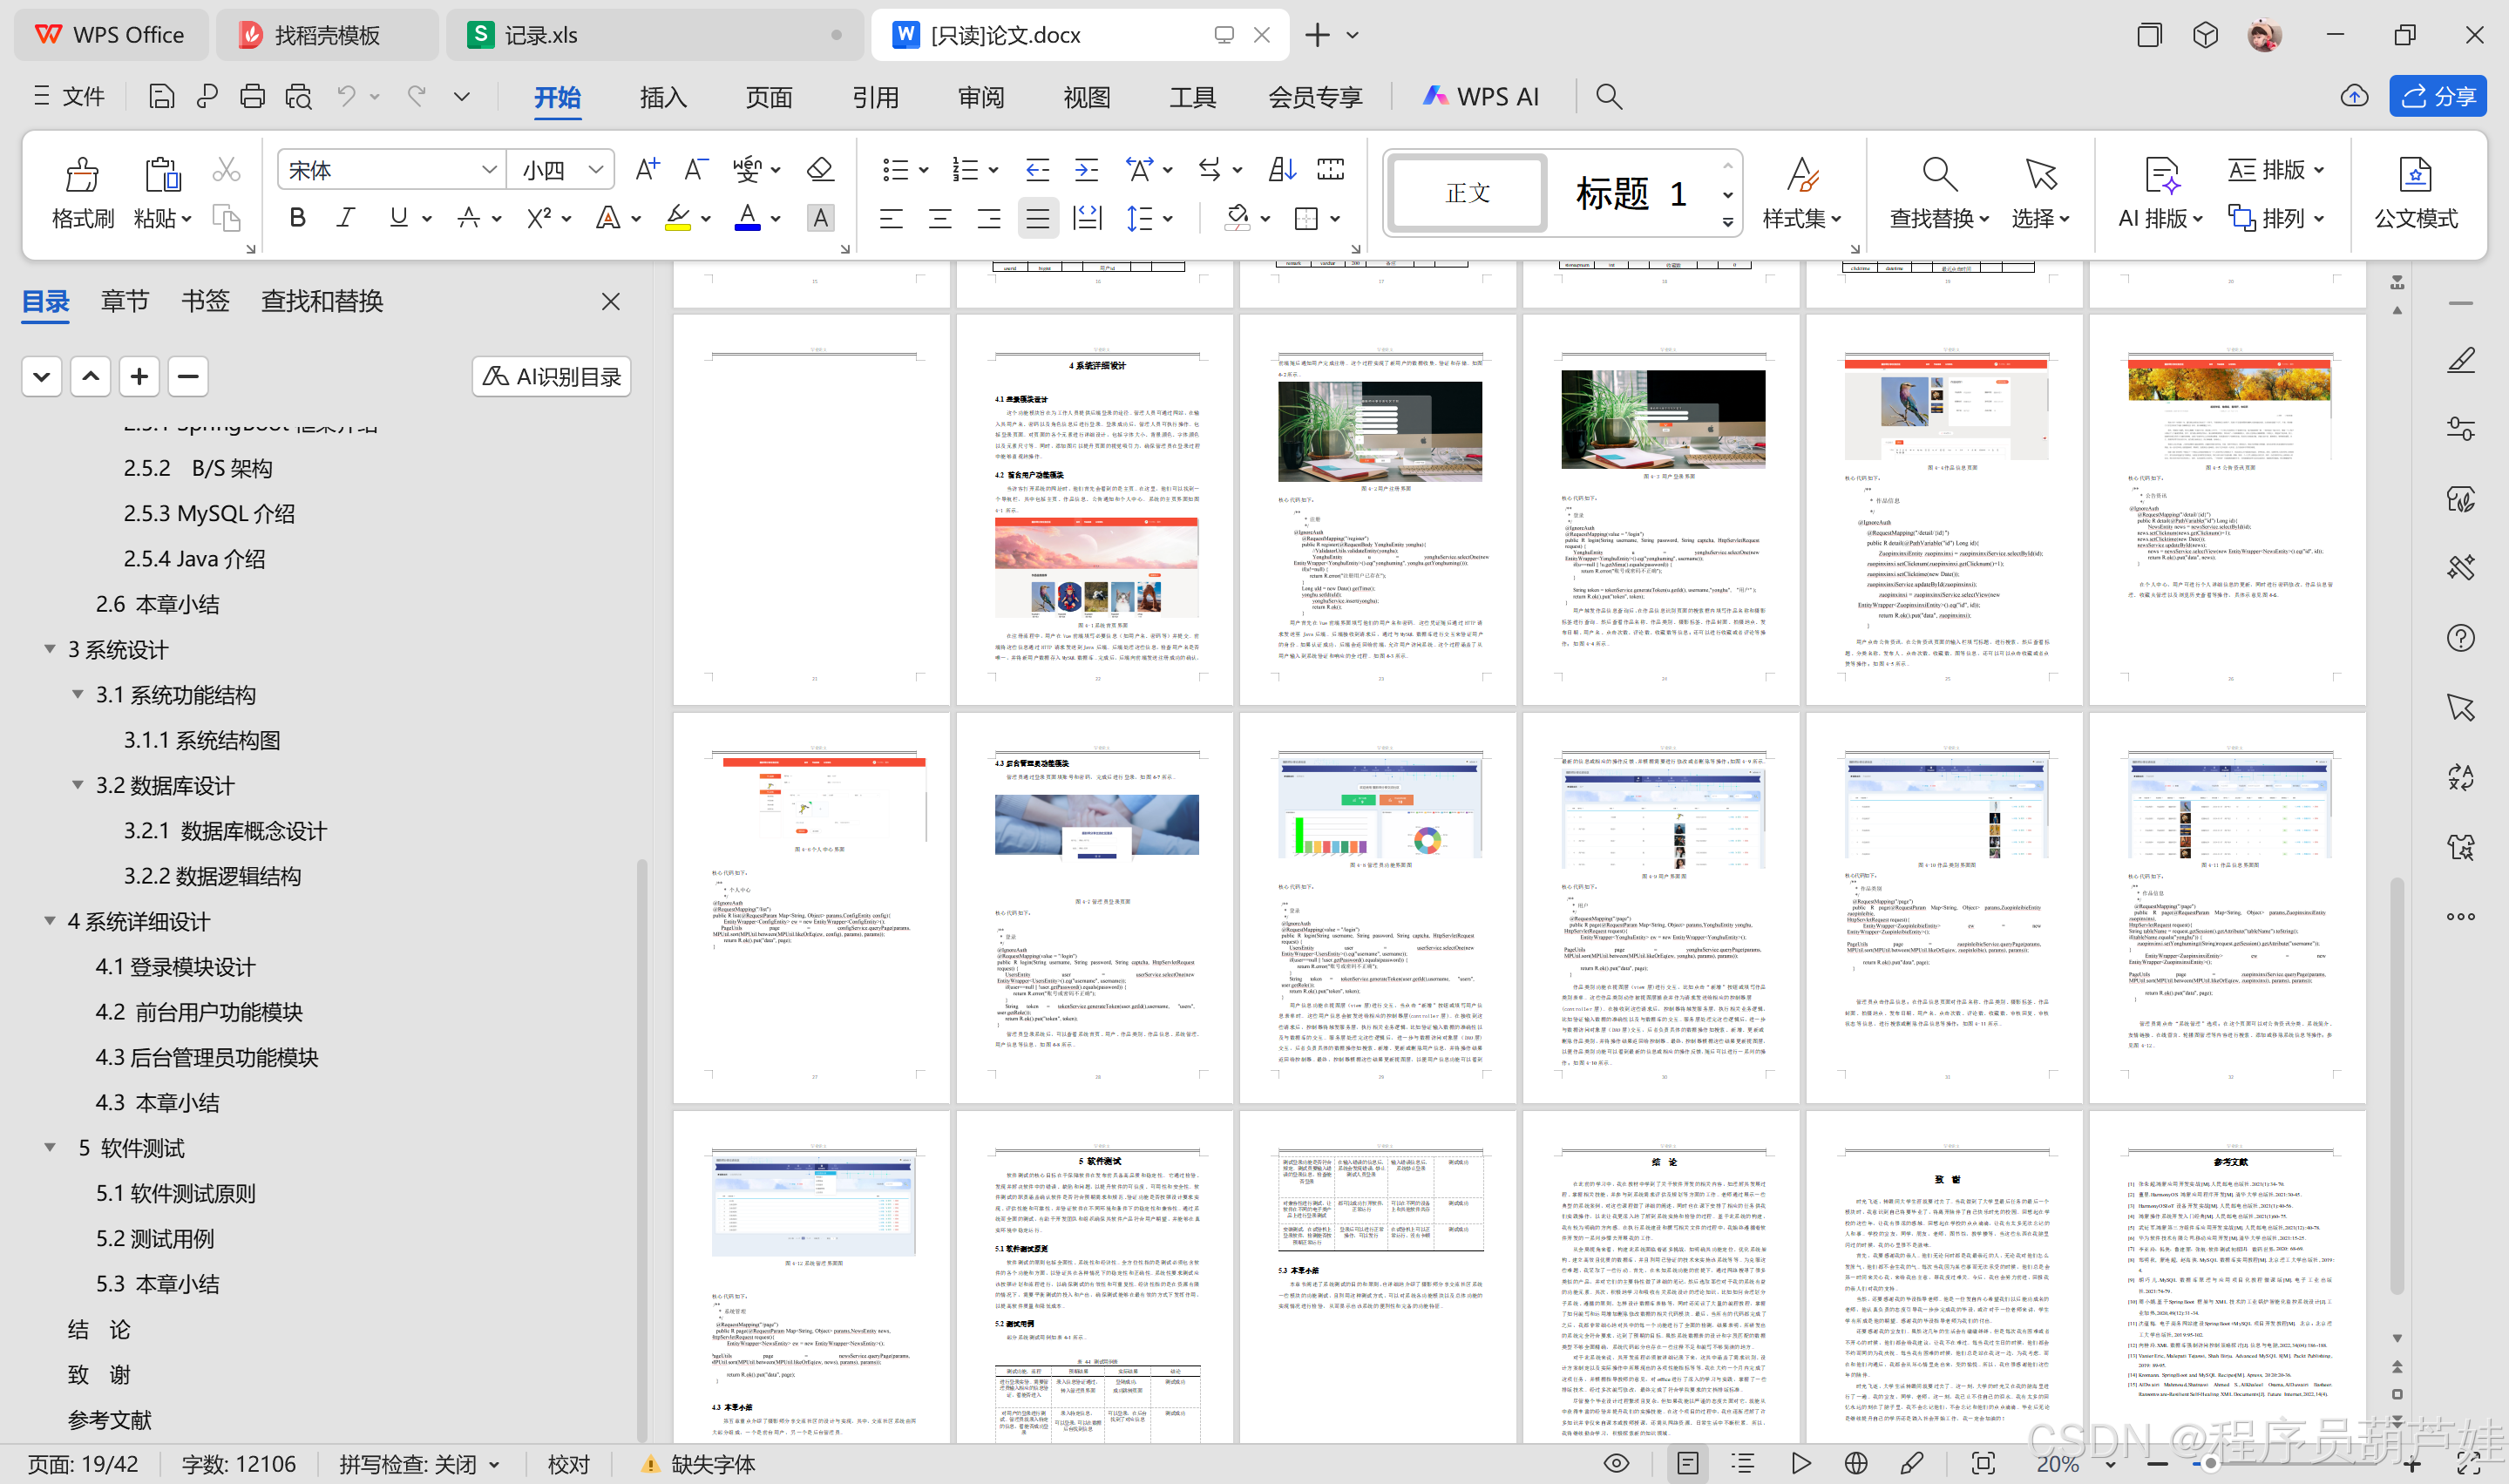Screen dimensions: 2509x1484
Task: Open the print preview icon
Action: click(298, 96)
